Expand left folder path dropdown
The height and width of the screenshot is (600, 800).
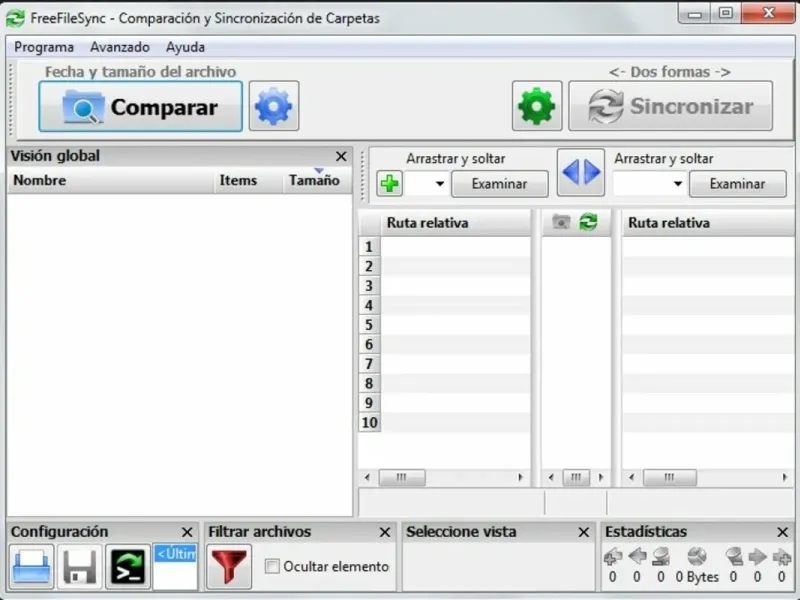[x=439, y=184]
